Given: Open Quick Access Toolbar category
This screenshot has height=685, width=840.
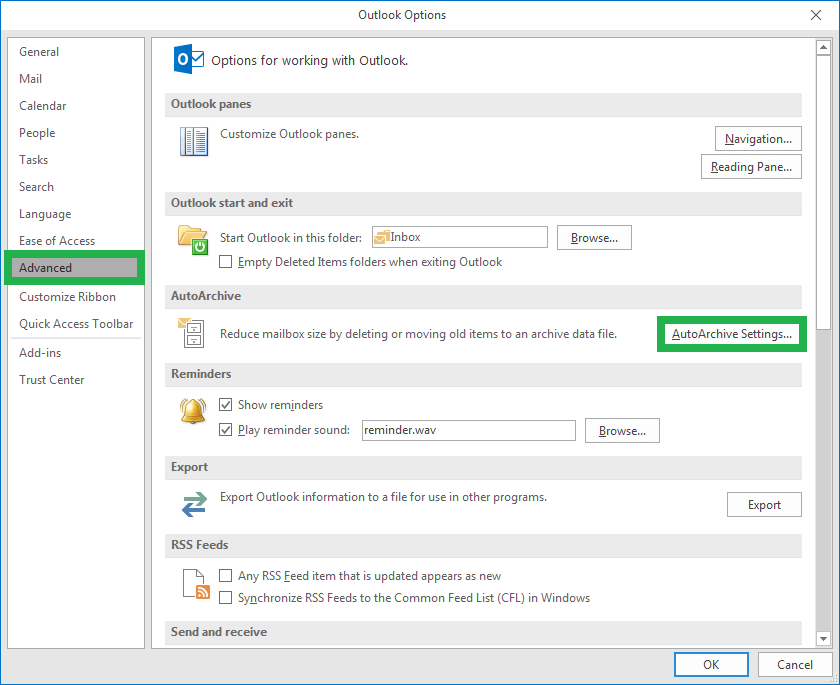Looking at the screenshot, I should 76,324.
